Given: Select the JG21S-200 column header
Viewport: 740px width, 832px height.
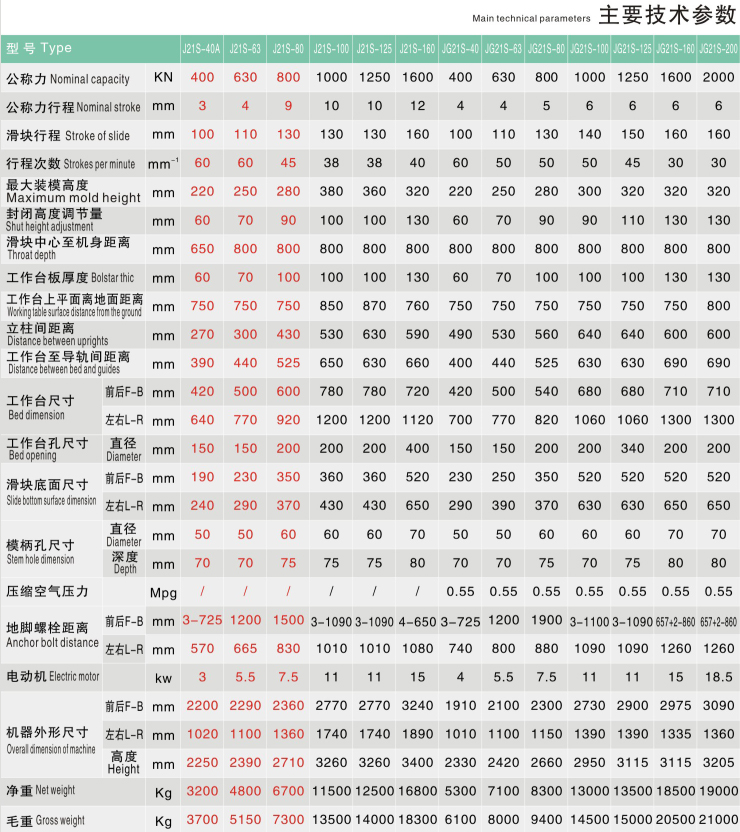Looking at the screenshot, I should tap(718, 49).
